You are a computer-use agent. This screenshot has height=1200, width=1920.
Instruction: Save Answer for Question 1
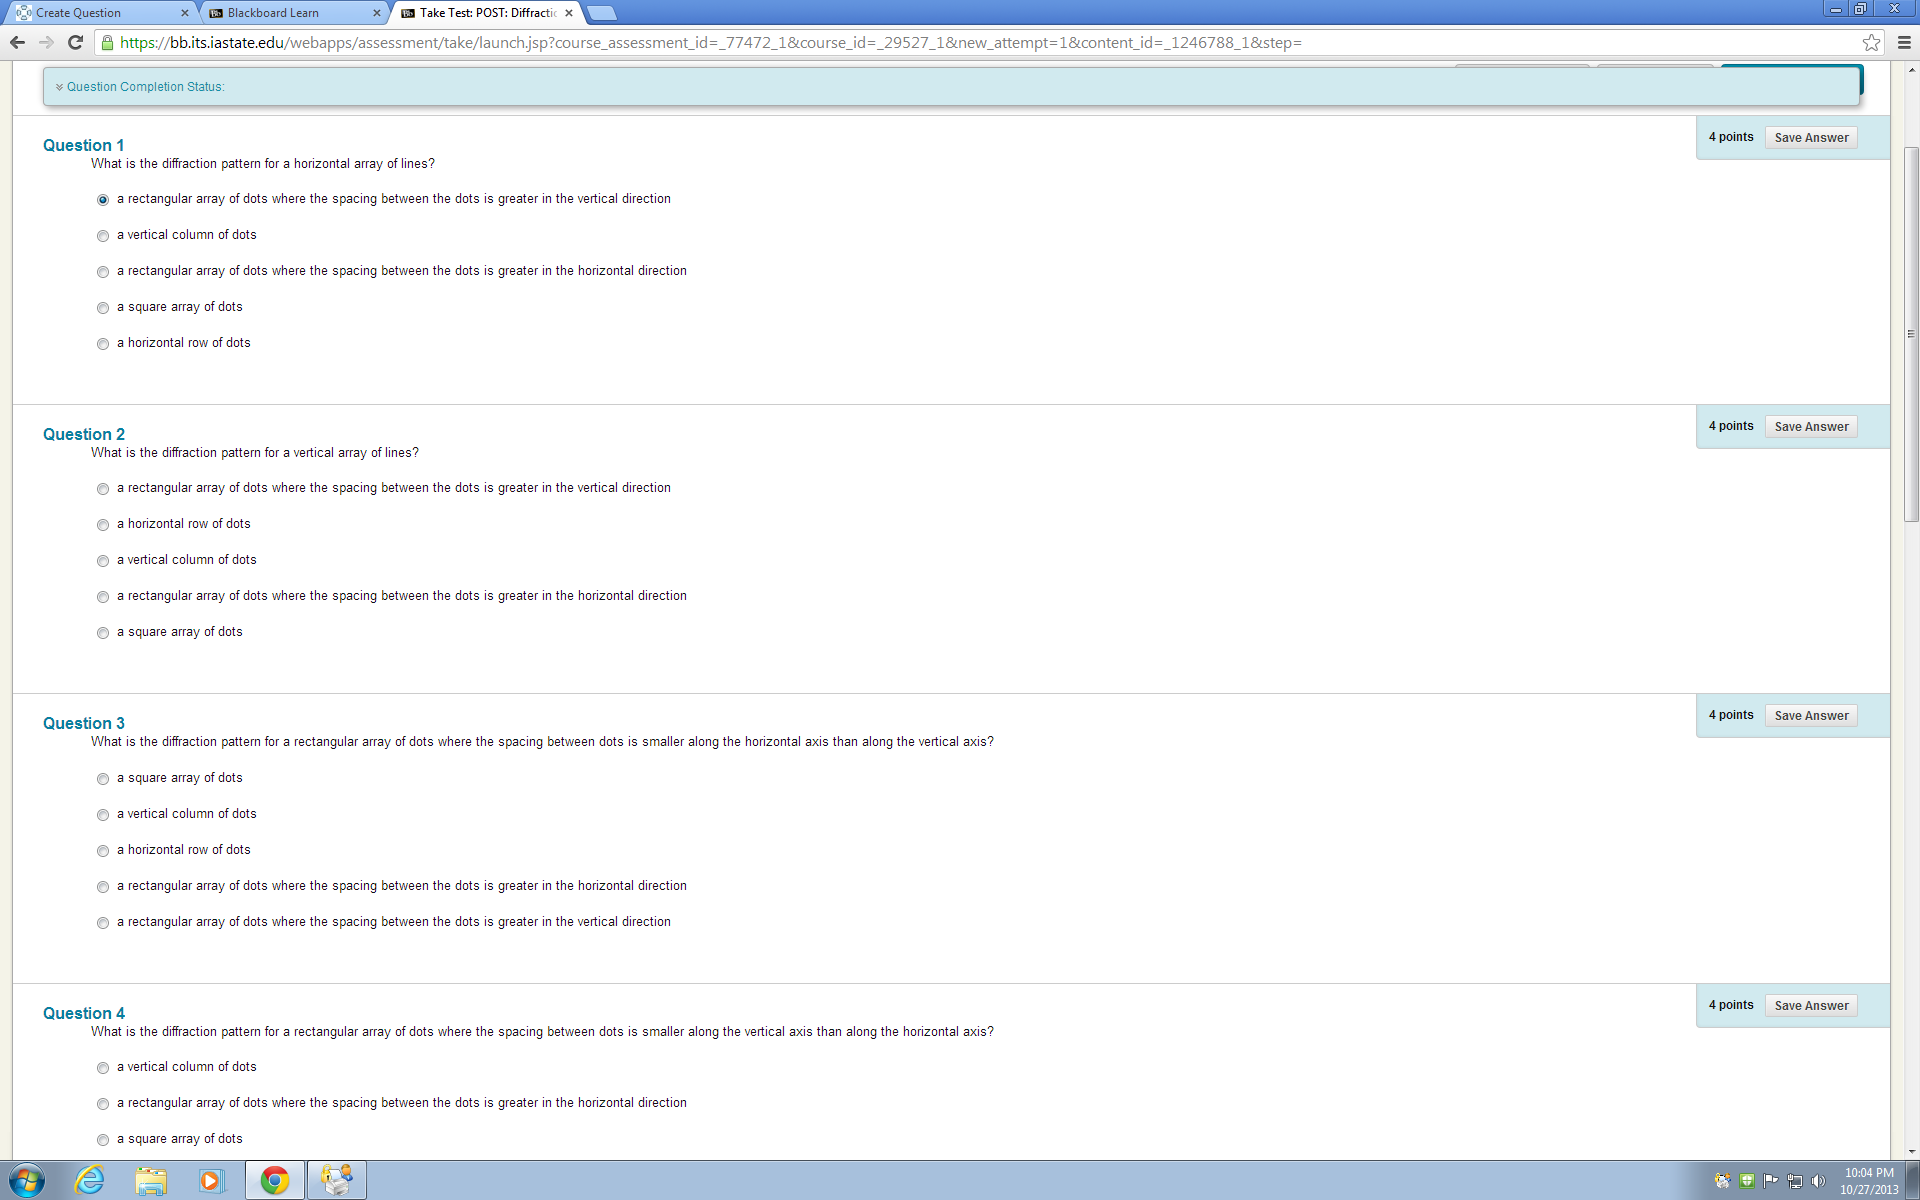click(1811, 138)
